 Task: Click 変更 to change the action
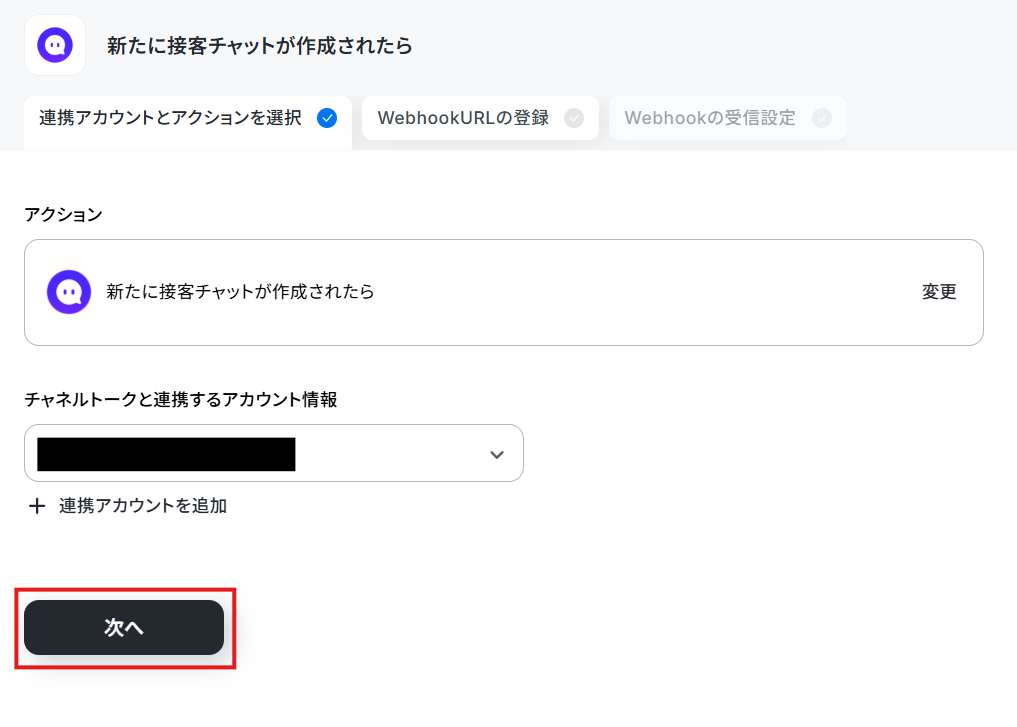[x=939, y=292]
